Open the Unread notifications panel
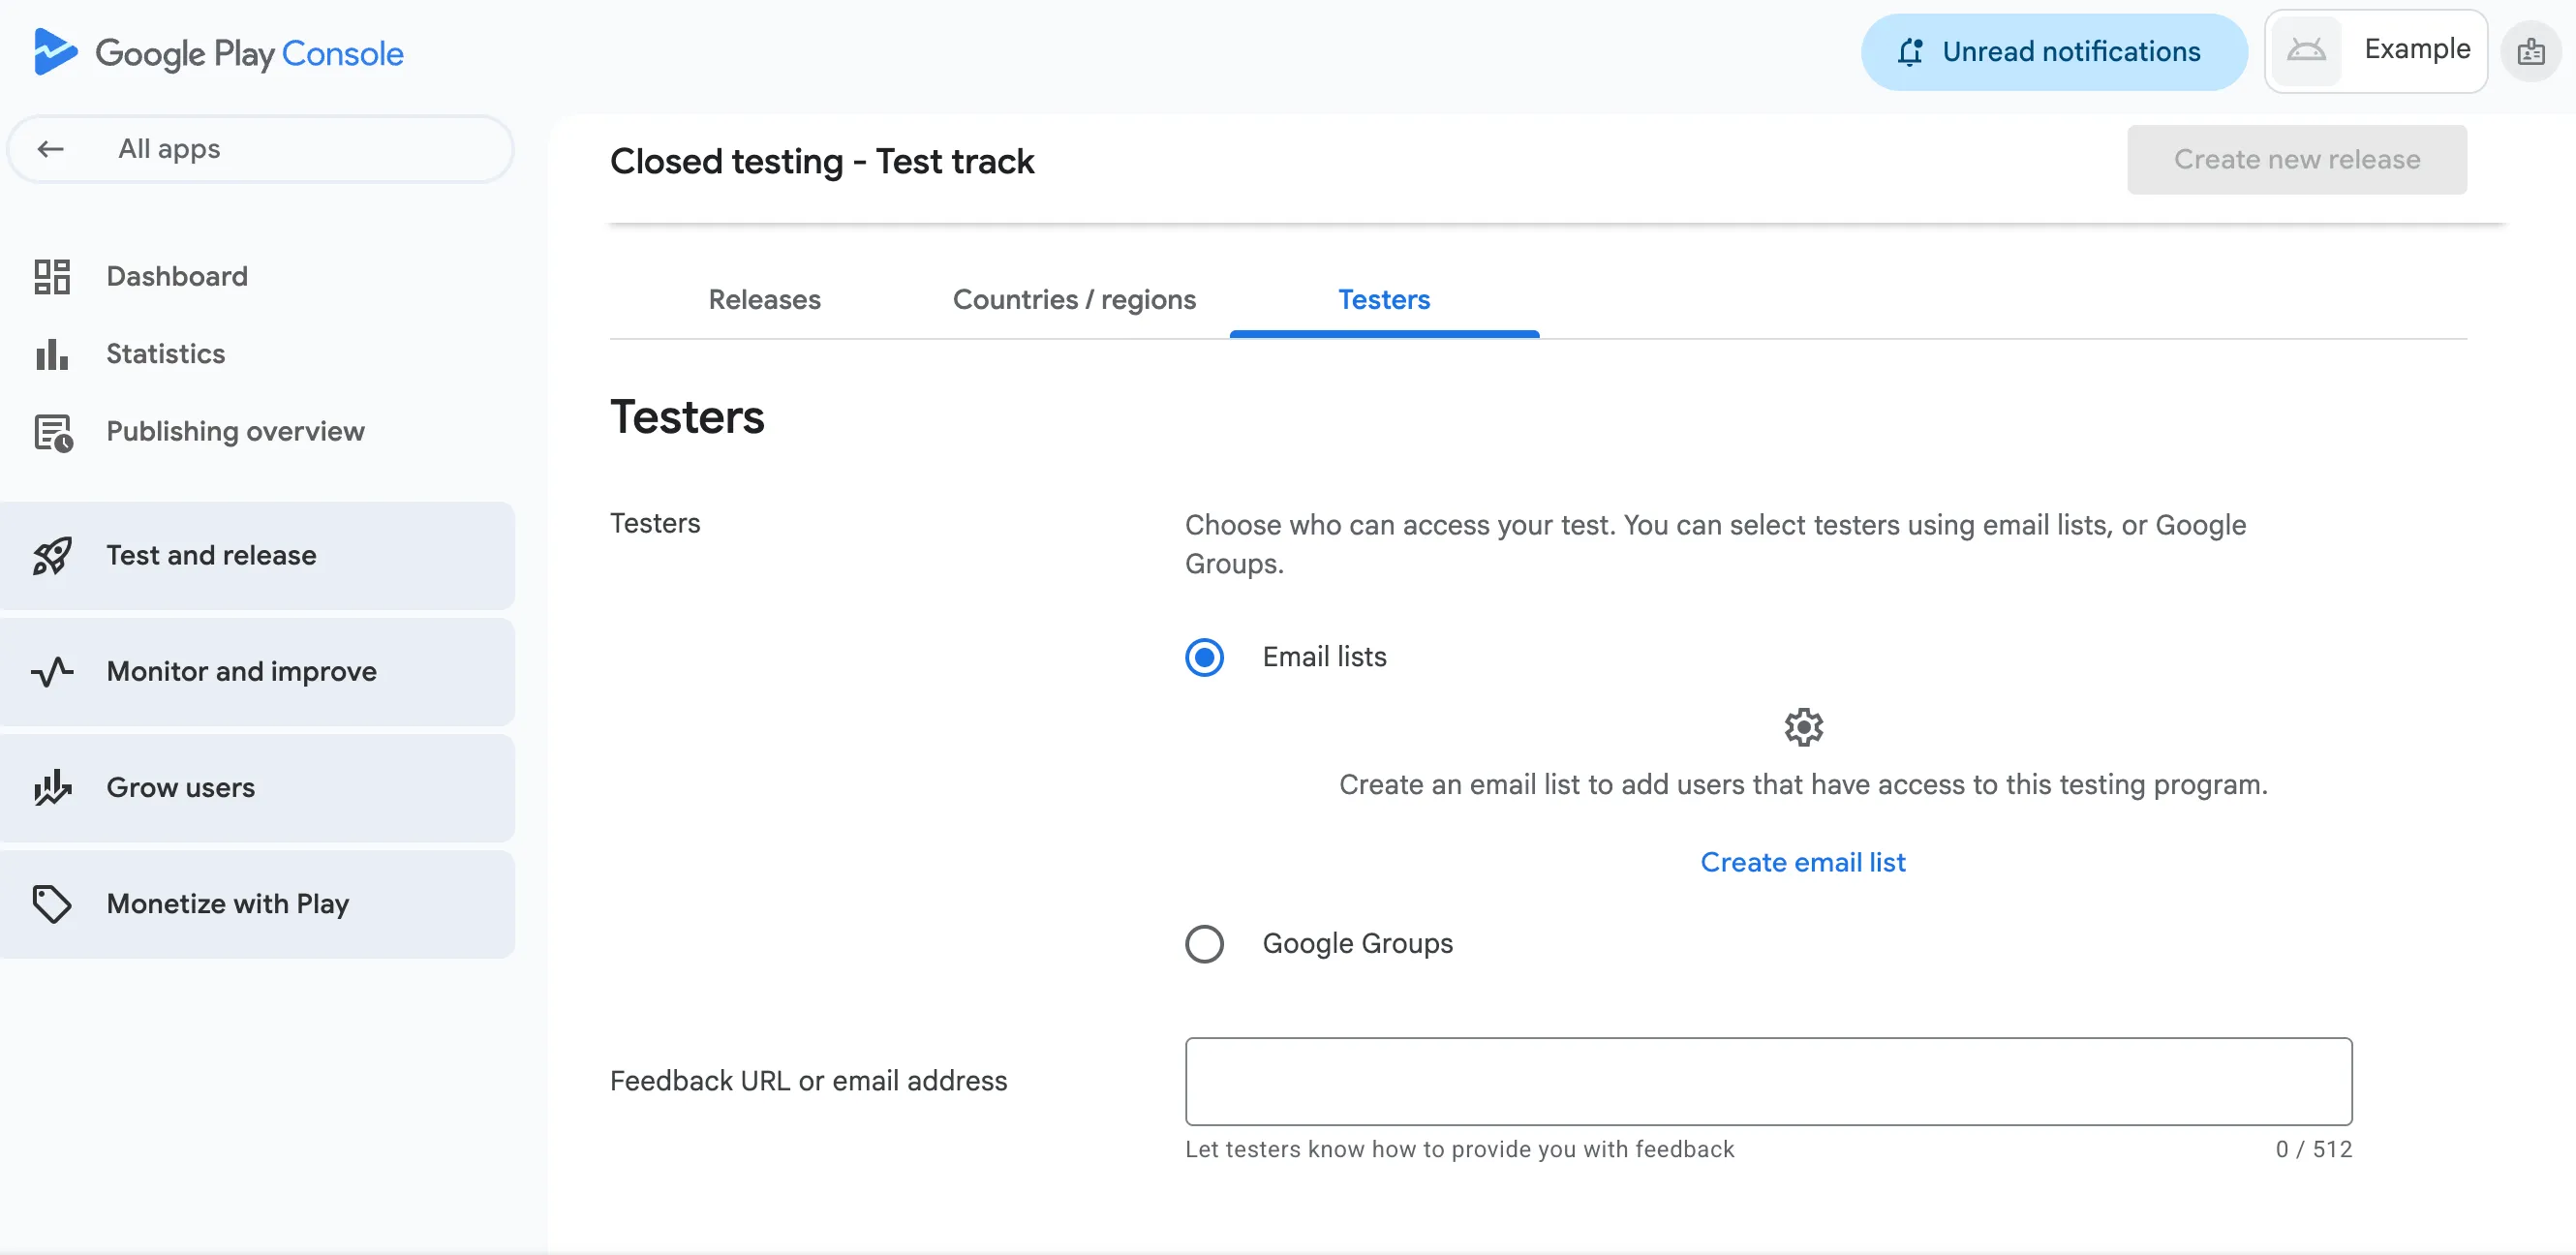2576x1255 pixels. tap(2051, 51)
